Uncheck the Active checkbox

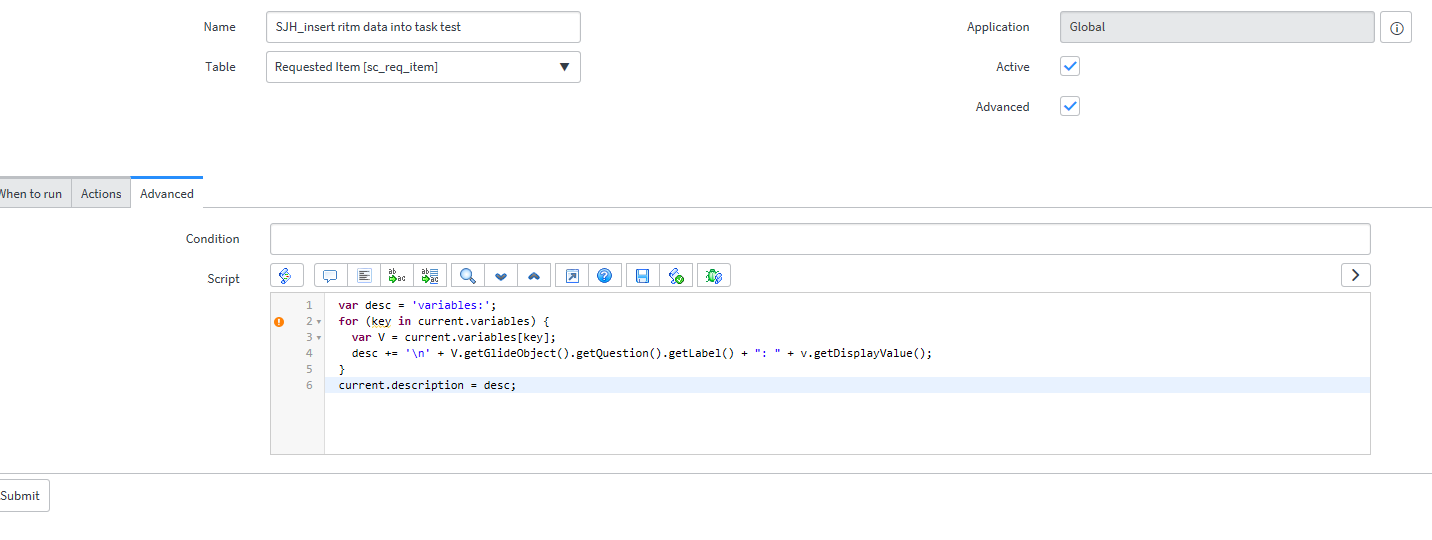(1070, 66)
